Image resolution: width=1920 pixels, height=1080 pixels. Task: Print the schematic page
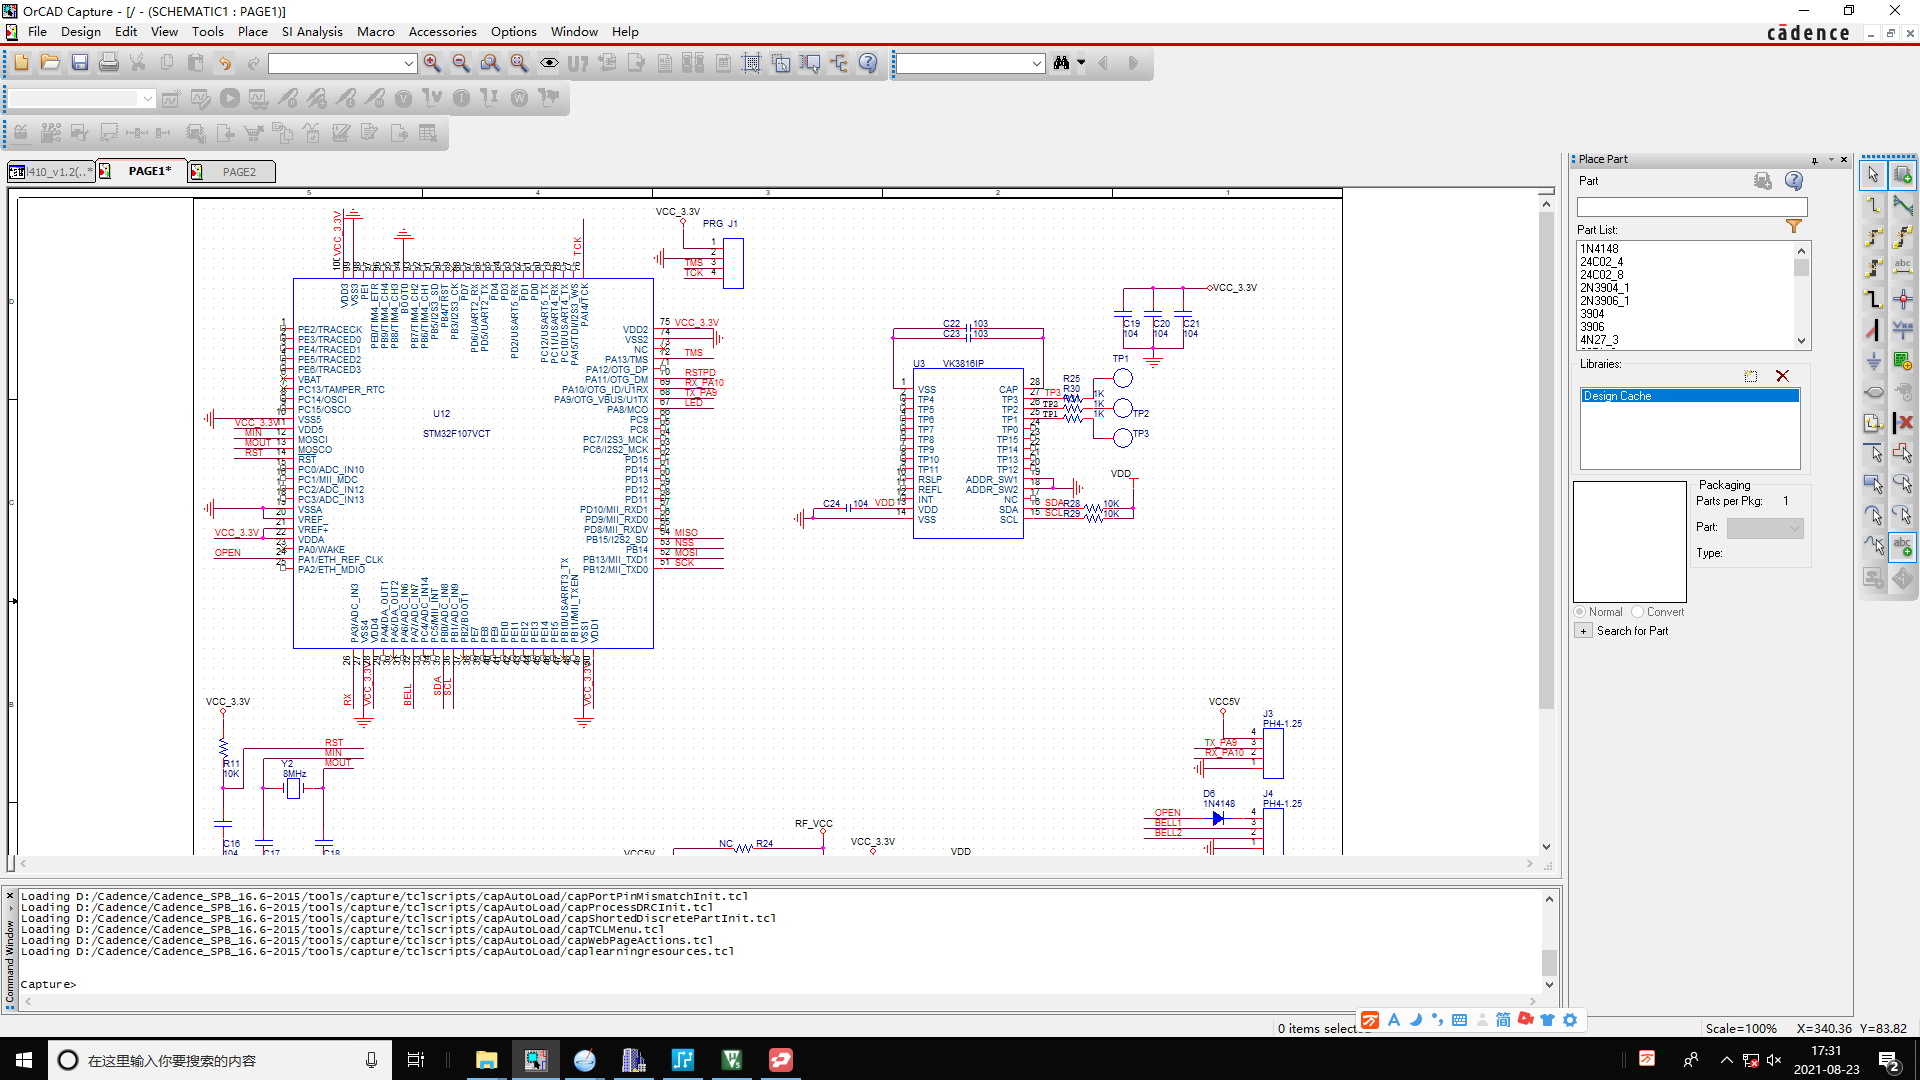[x=109, y=63]
